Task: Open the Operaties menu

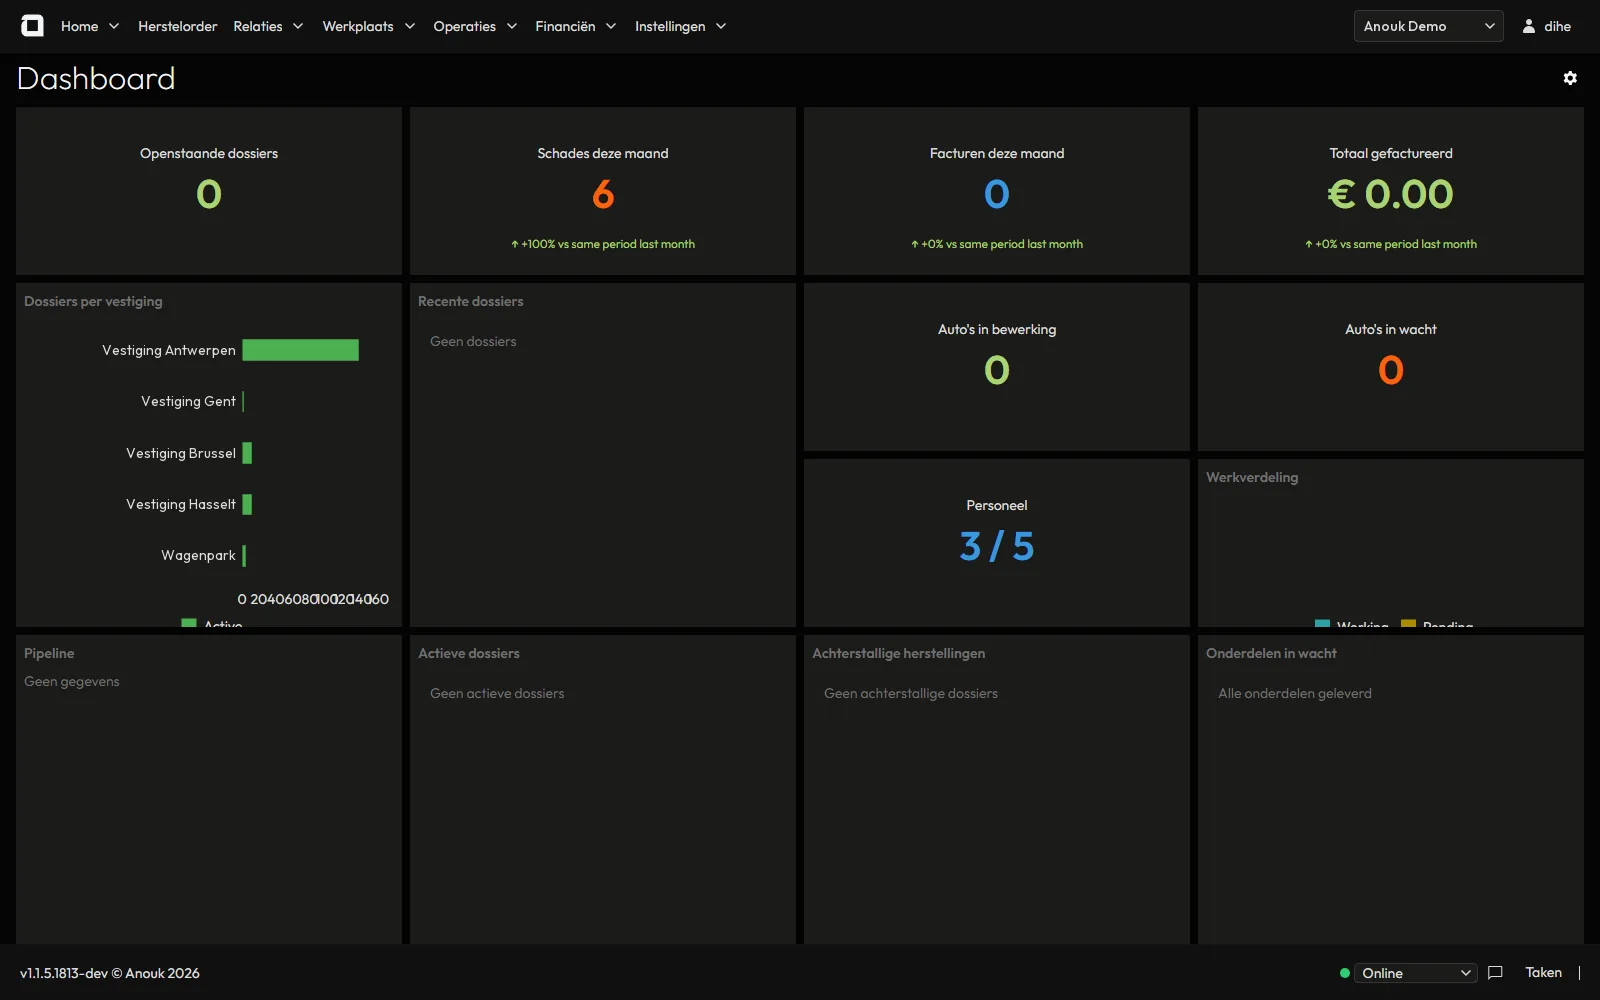Action: 475,26
